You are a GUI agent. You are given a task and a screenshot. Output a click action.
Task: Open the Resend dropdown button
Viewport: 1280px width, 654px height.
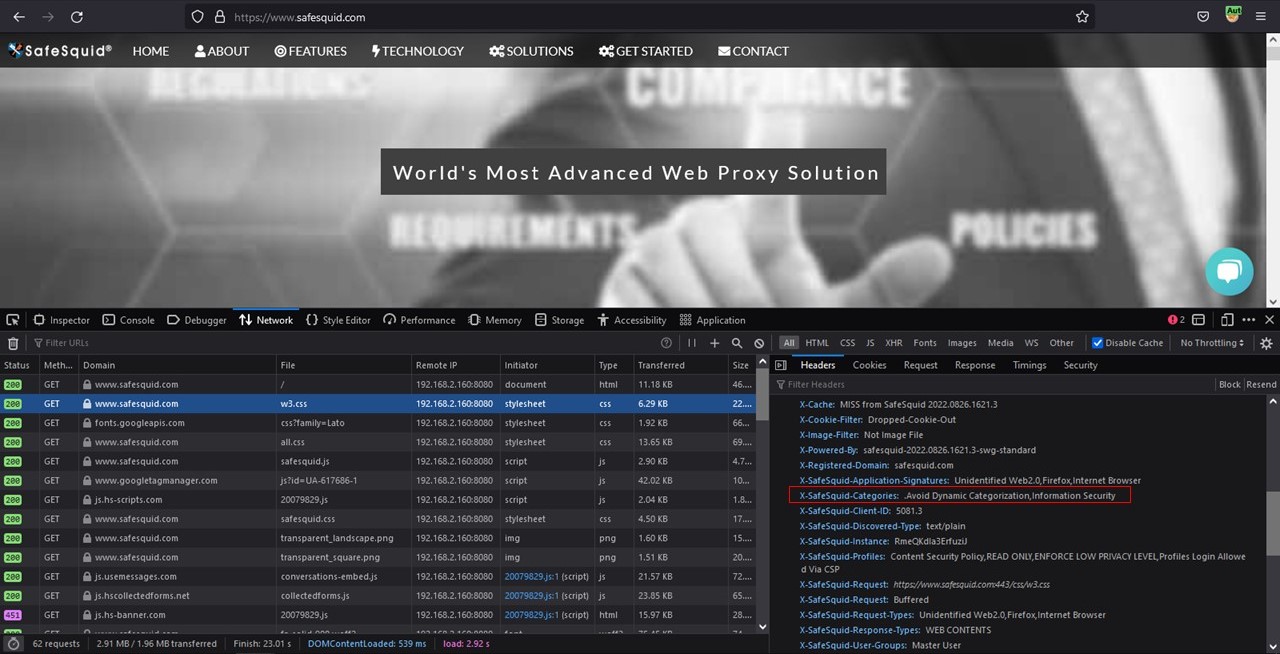(x=1261, y=384)
